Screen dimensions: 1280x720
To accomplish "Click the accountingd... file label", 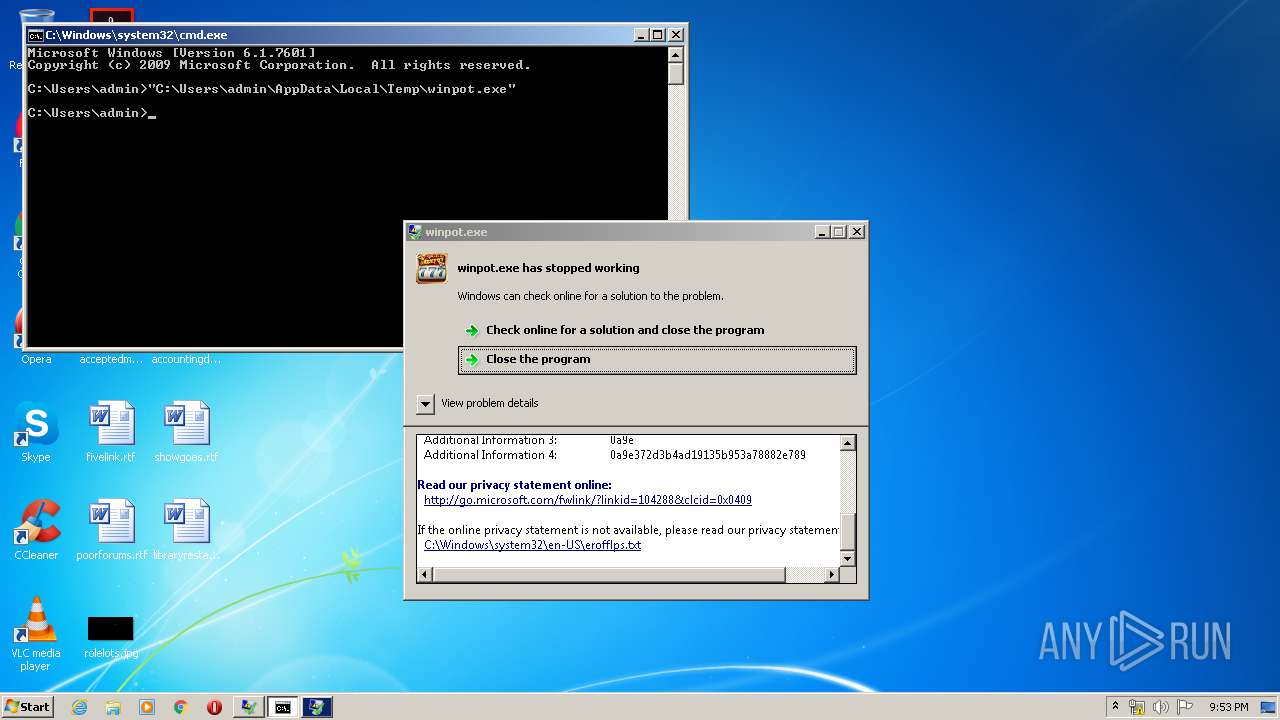I will click(x=186, y=359).
